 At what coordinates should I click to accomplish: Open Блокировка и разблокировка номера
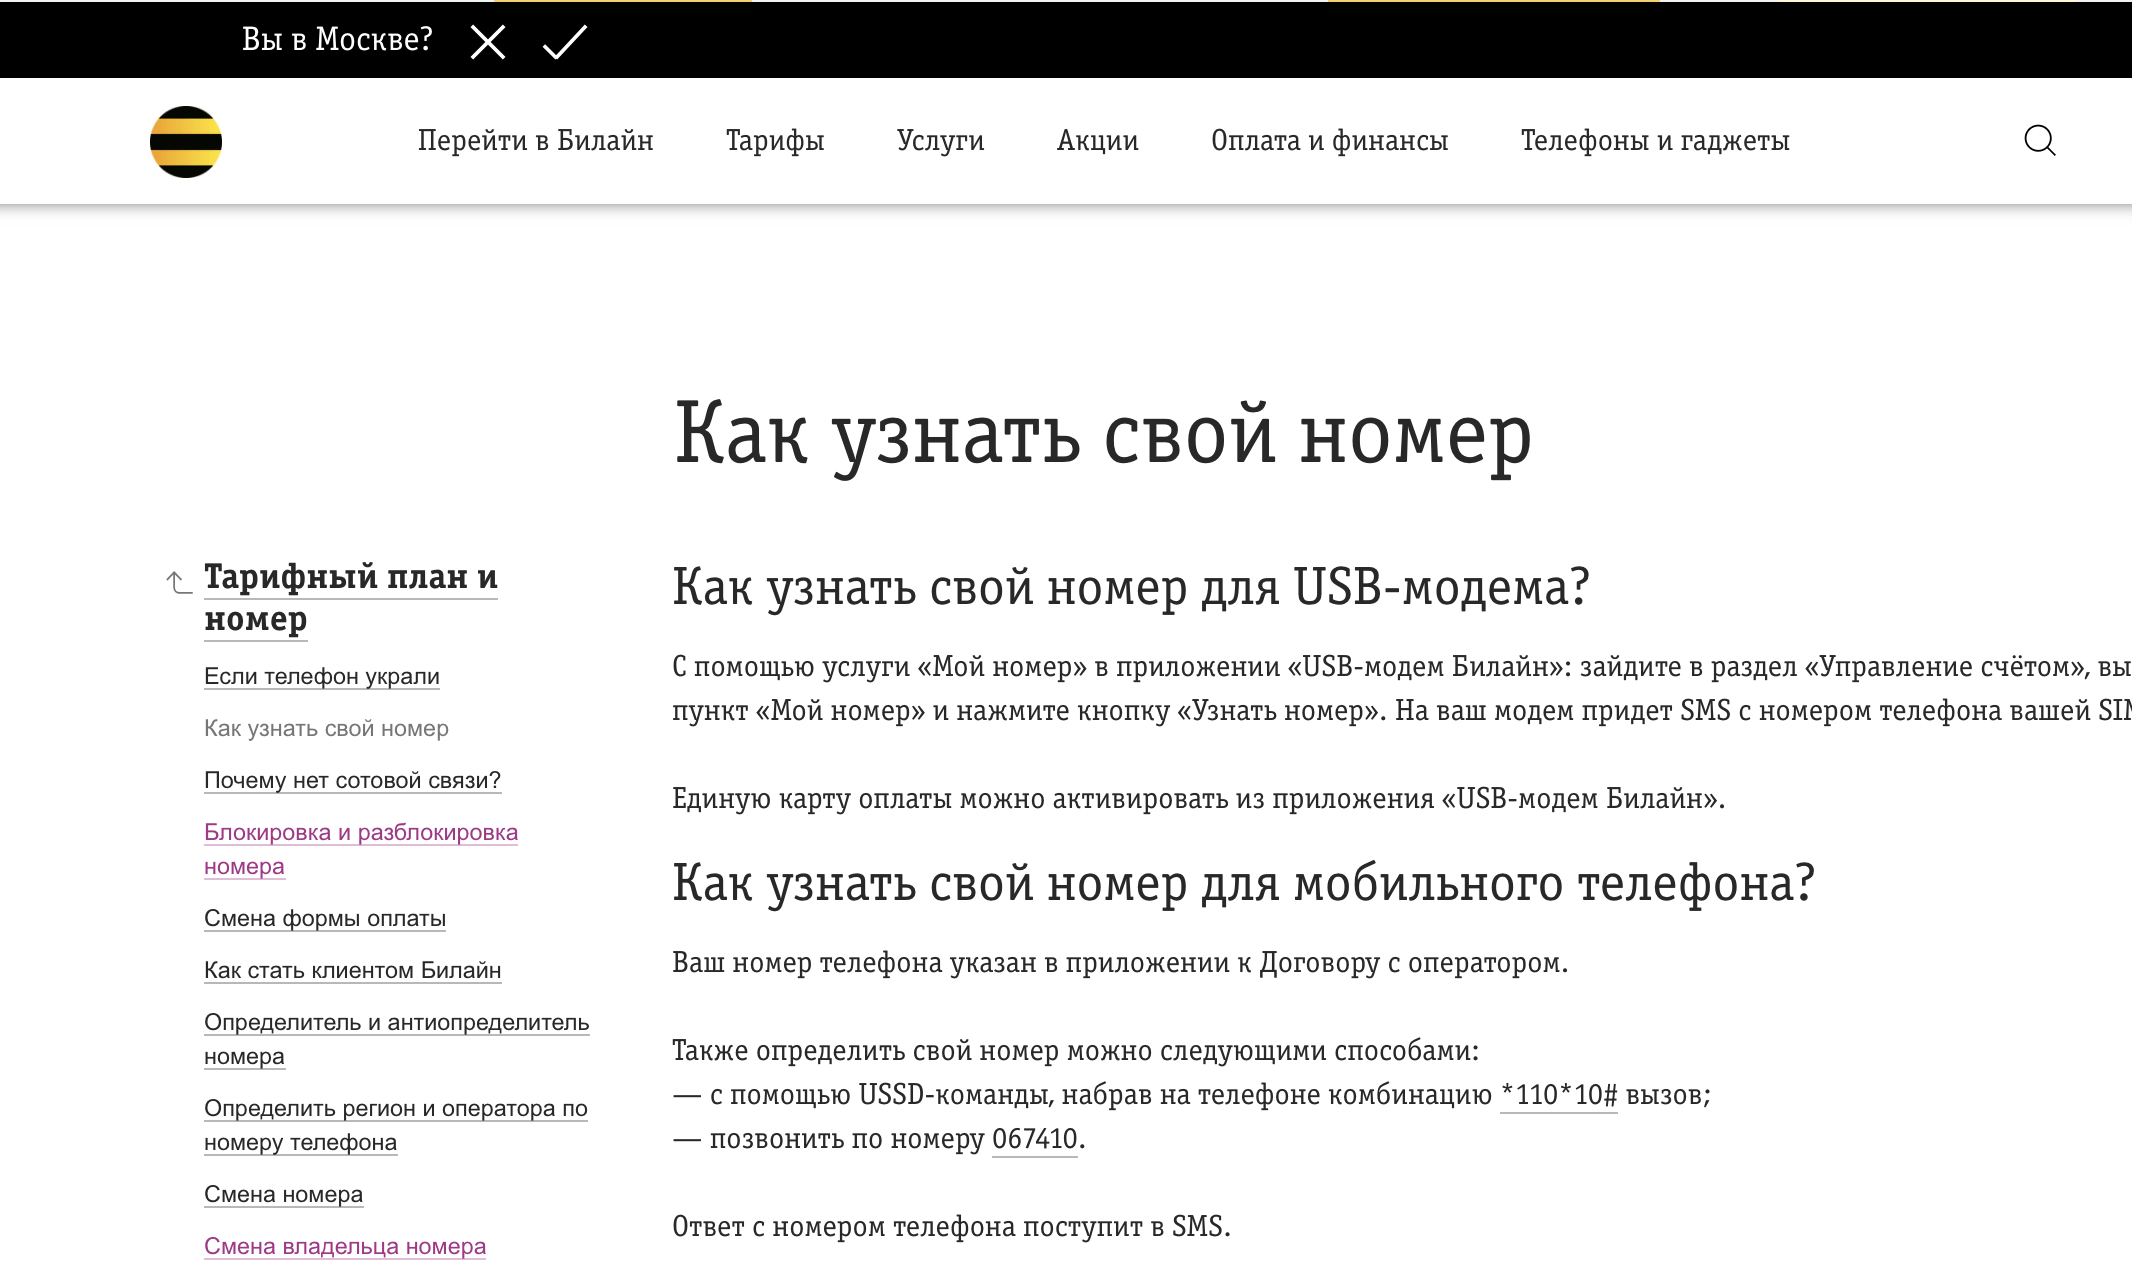point(361,848)
